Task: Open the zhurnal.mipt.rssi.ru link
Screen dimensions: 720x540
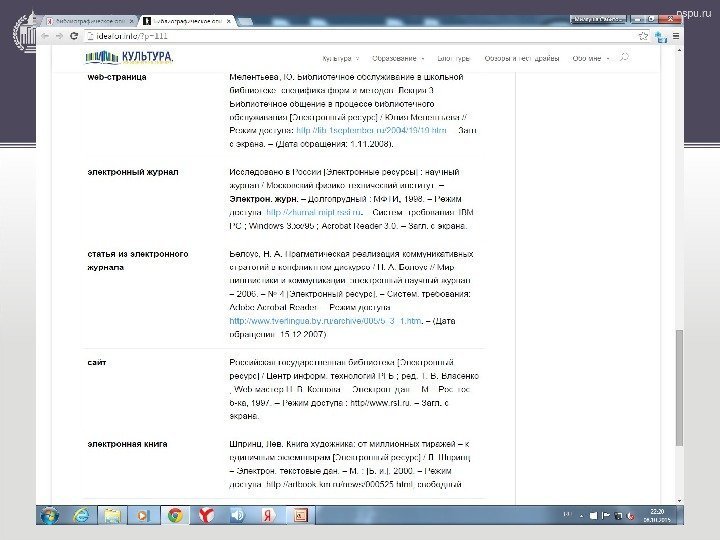Action: pos(314,212)
